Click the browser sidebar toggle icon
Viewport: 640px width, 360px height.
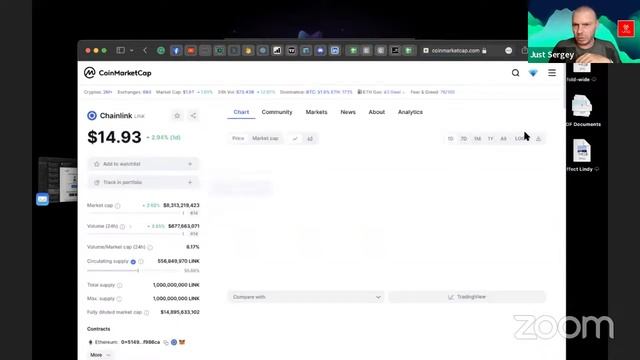120,50
